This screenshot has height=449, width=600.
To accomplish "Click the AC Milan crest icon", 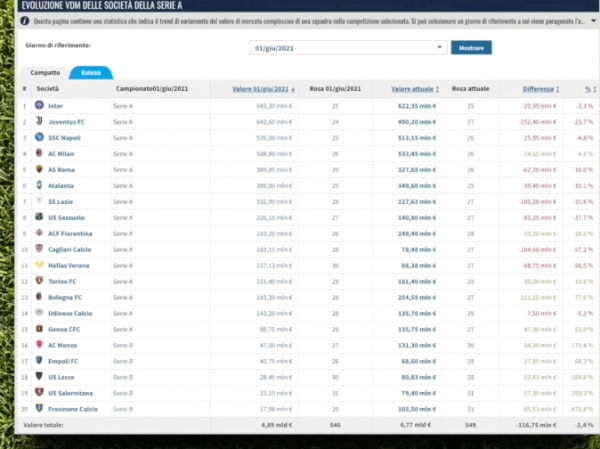I will coord(39,153).
